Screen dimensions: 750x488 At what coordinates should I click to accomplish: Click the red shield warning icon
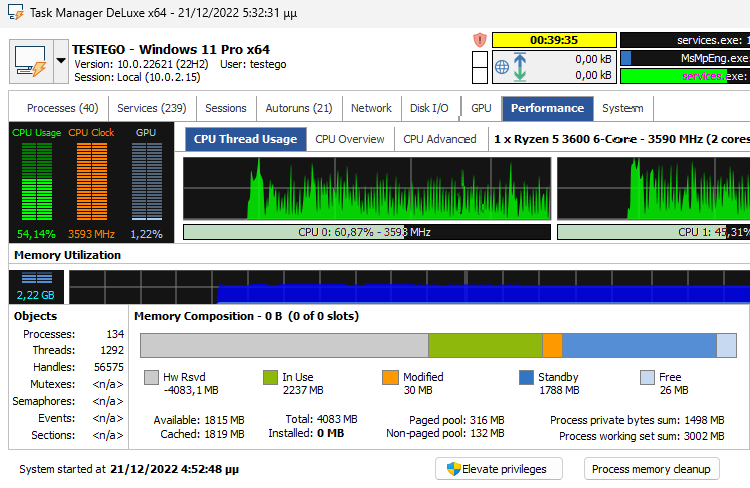[480, 40]
